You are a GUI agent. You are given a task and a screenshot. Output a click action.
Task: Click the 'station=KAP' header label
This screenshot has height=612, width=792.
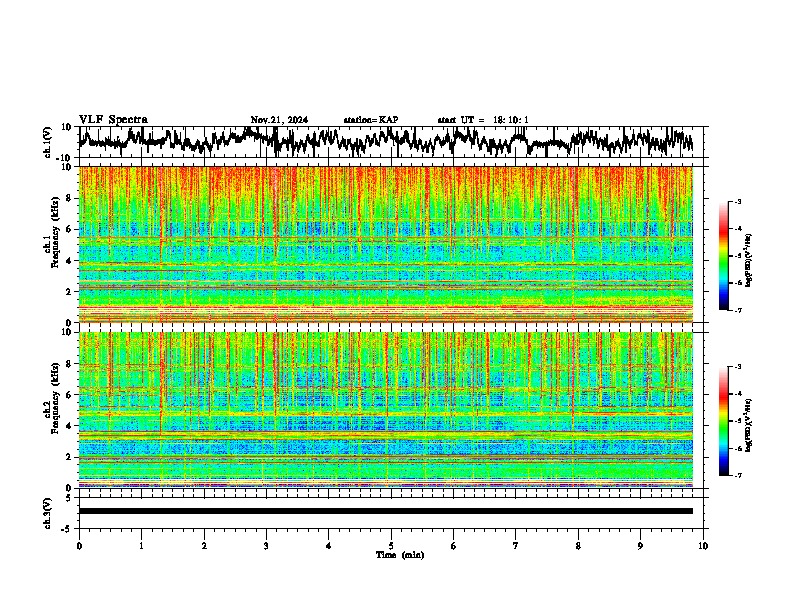pyautogui.click(x=371, y=120)
